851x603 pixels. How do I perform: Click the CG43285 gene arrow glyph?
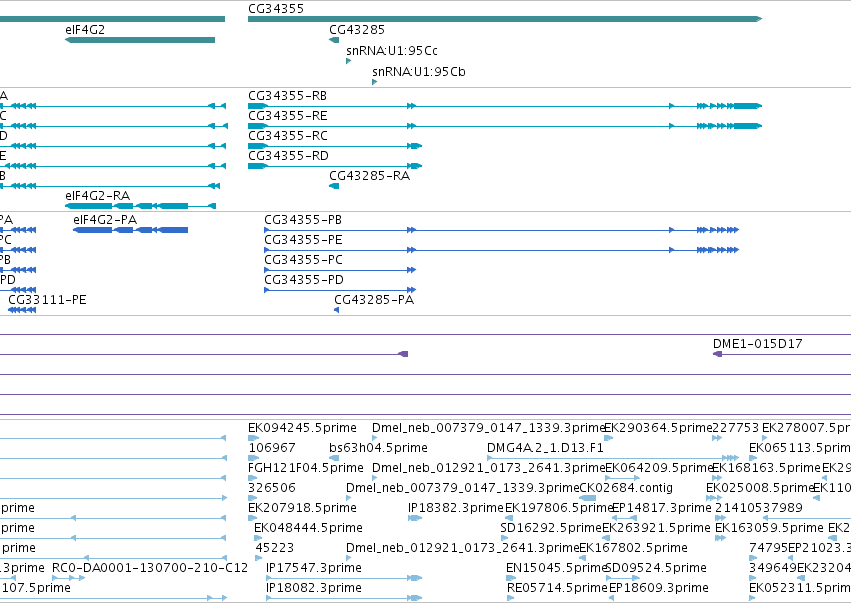tap(334, 40)
